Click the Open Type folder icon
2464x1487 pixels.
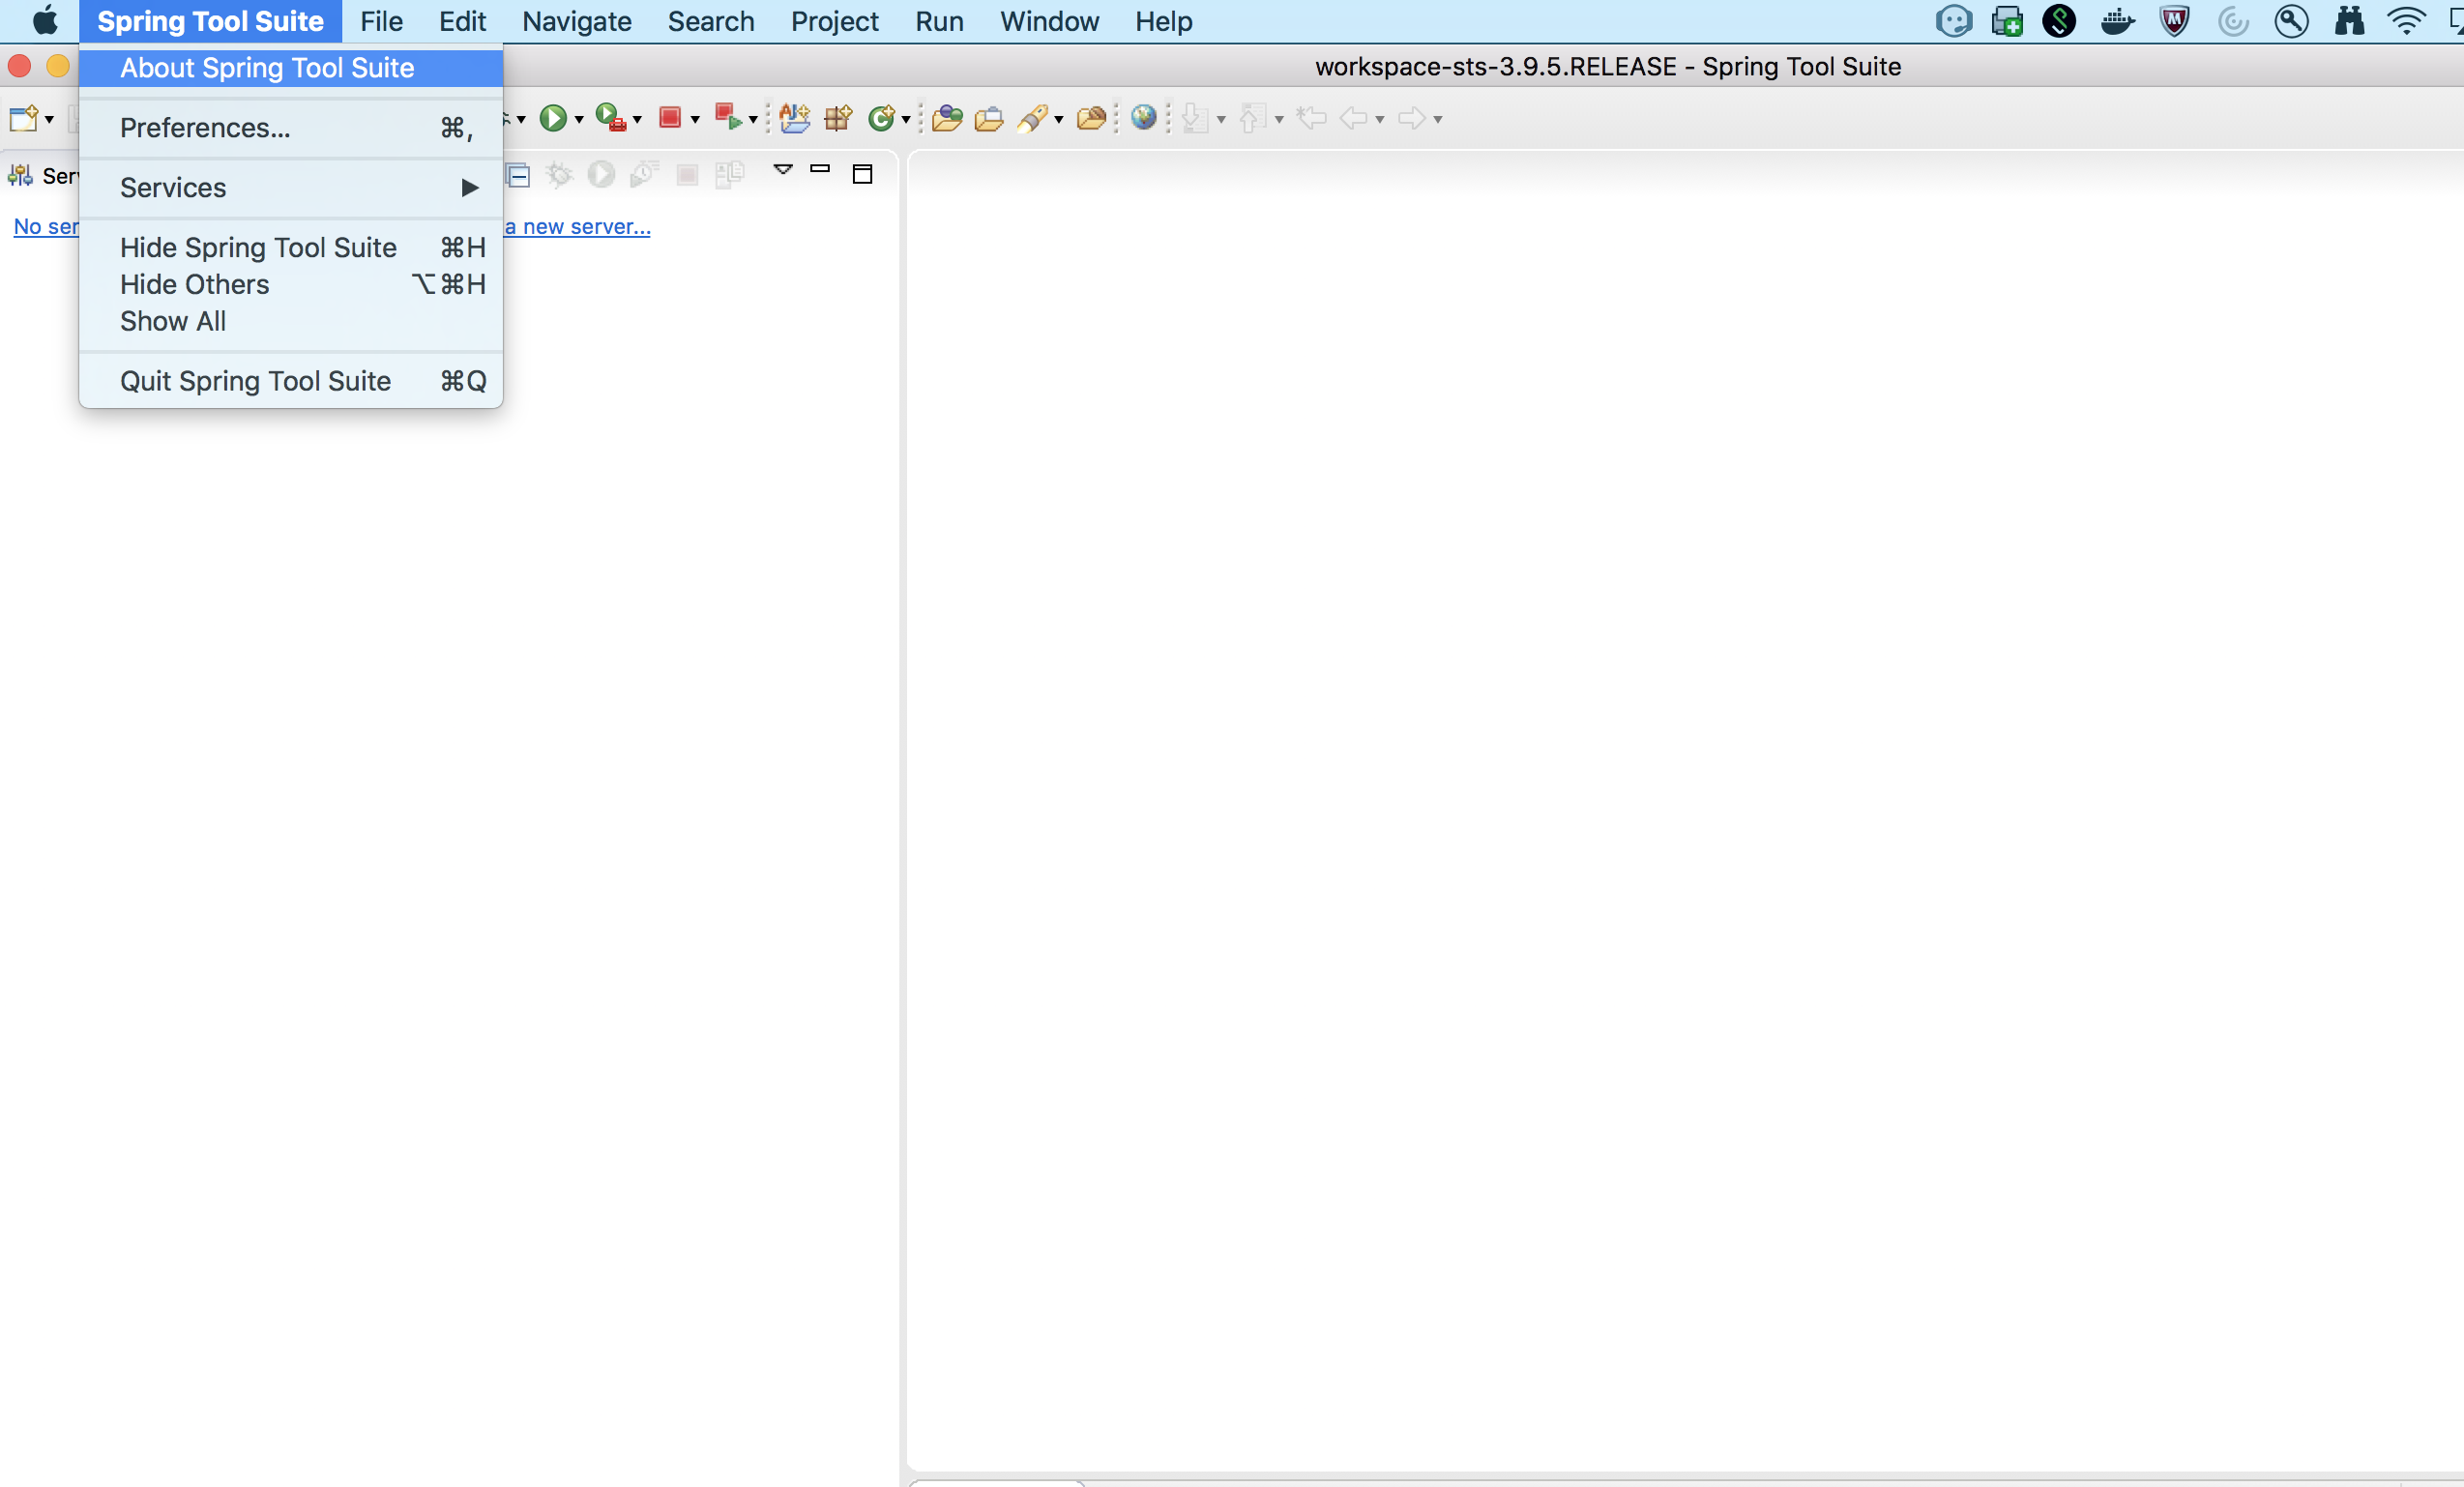(946, 119)
